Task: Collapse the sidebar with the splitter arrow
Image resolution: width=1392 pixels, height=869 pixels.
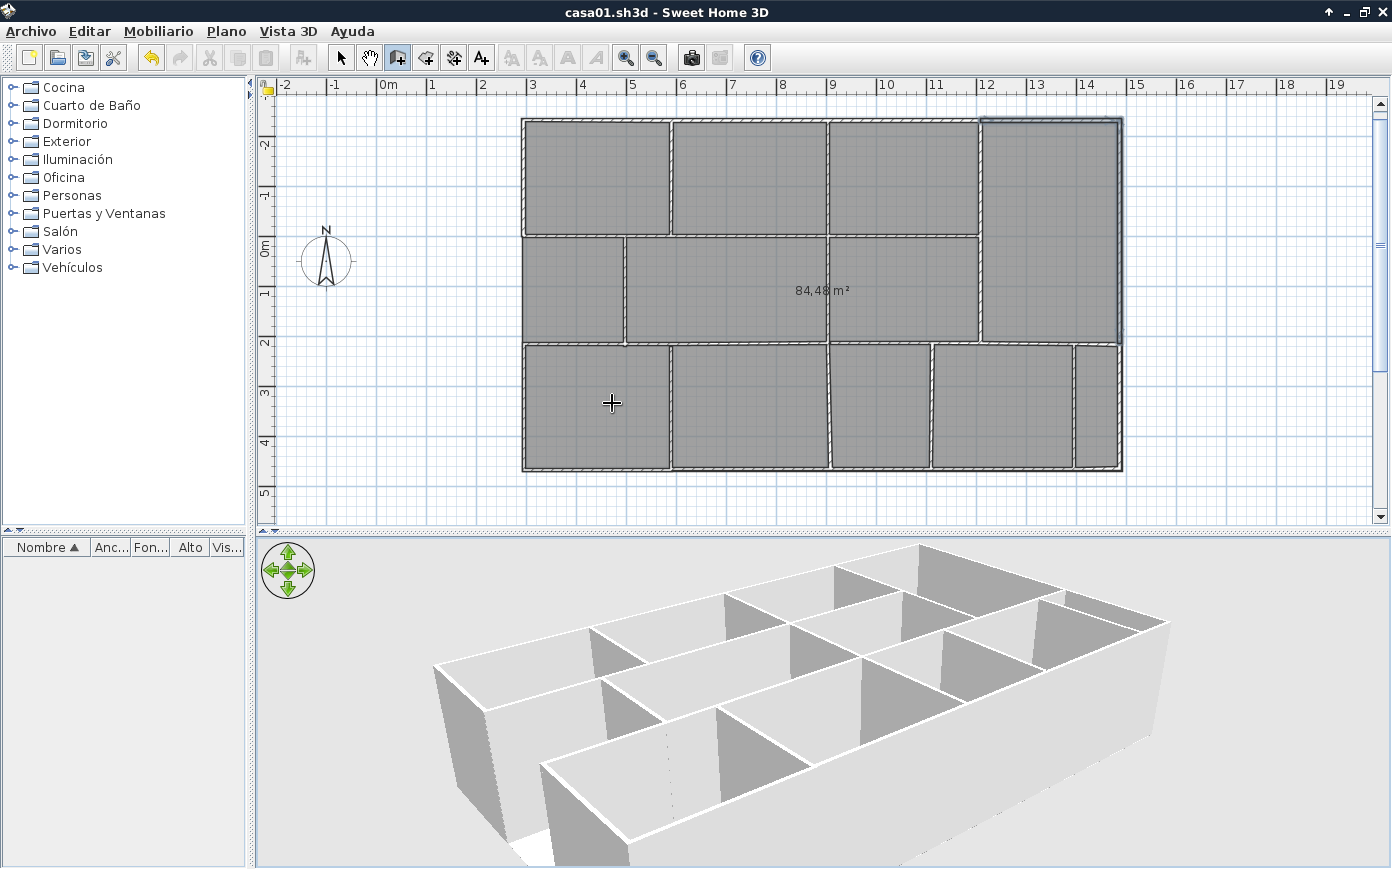Action: [250, 84]
